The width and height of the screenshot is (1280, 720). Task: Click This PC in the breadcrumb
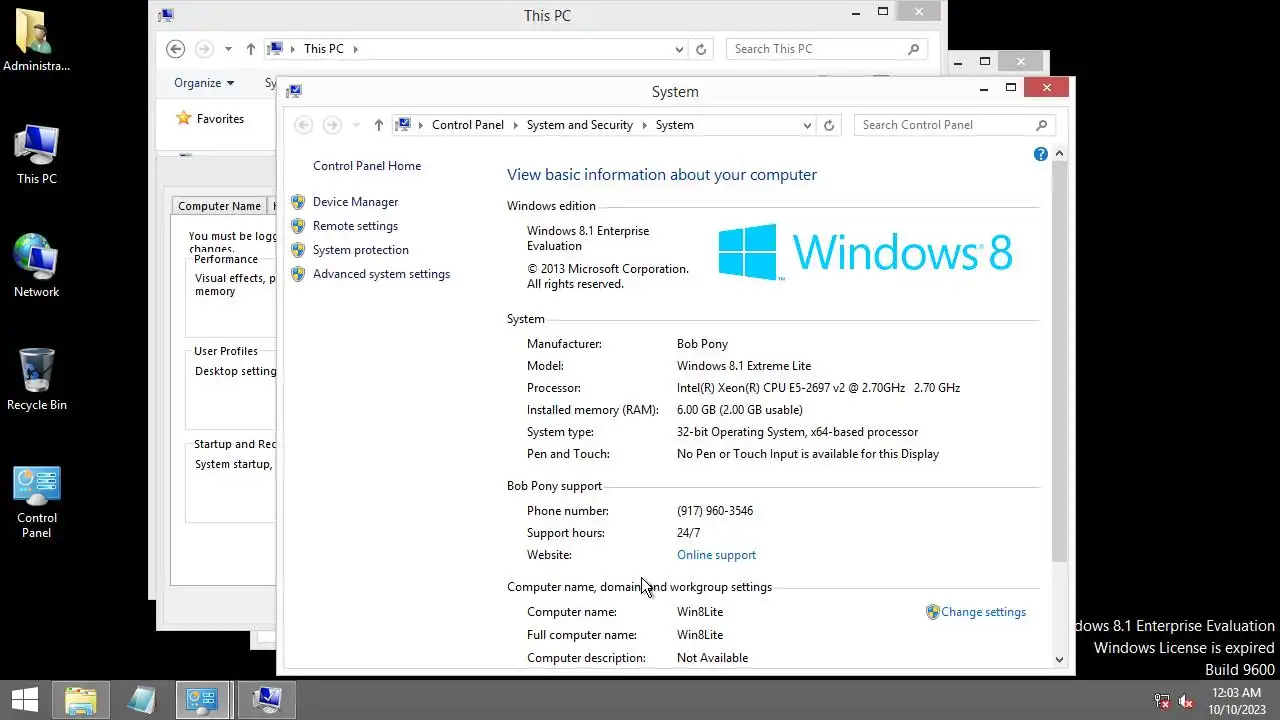pos(323,49)
